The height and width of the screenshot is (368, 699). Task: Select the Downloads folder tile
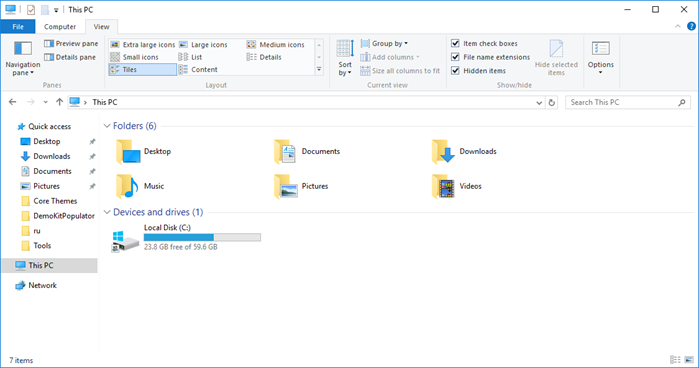tap(464, 152)
